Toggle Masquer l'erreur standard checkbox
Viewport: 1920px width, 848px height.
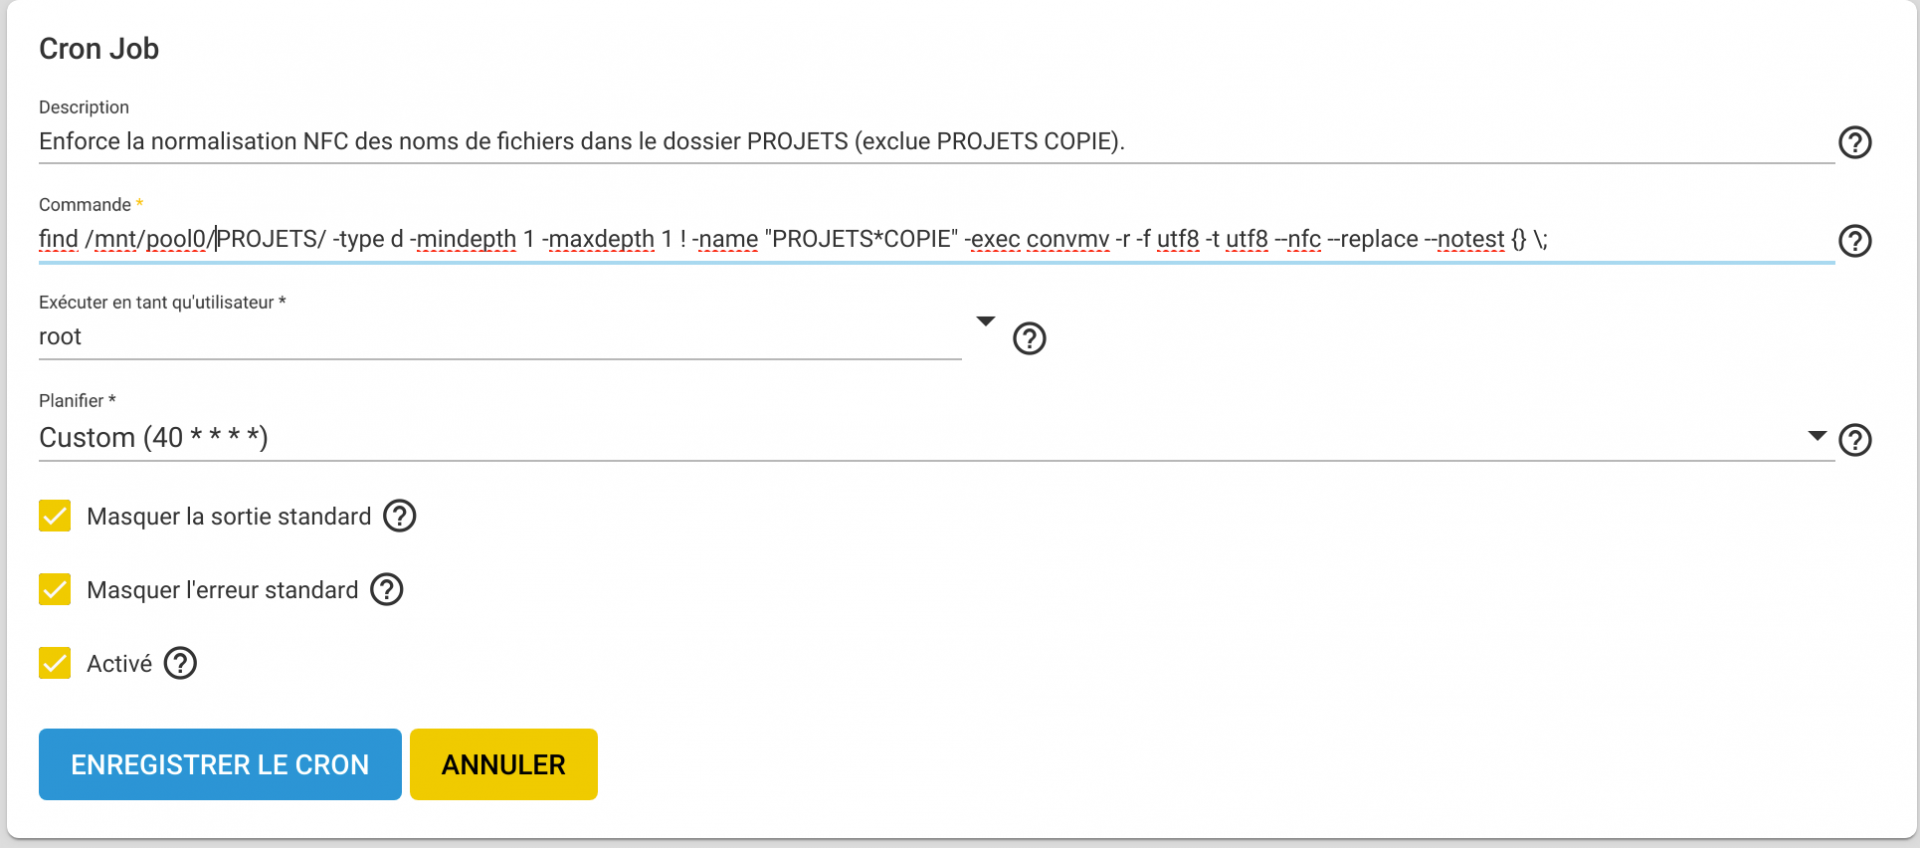[55, 590]
